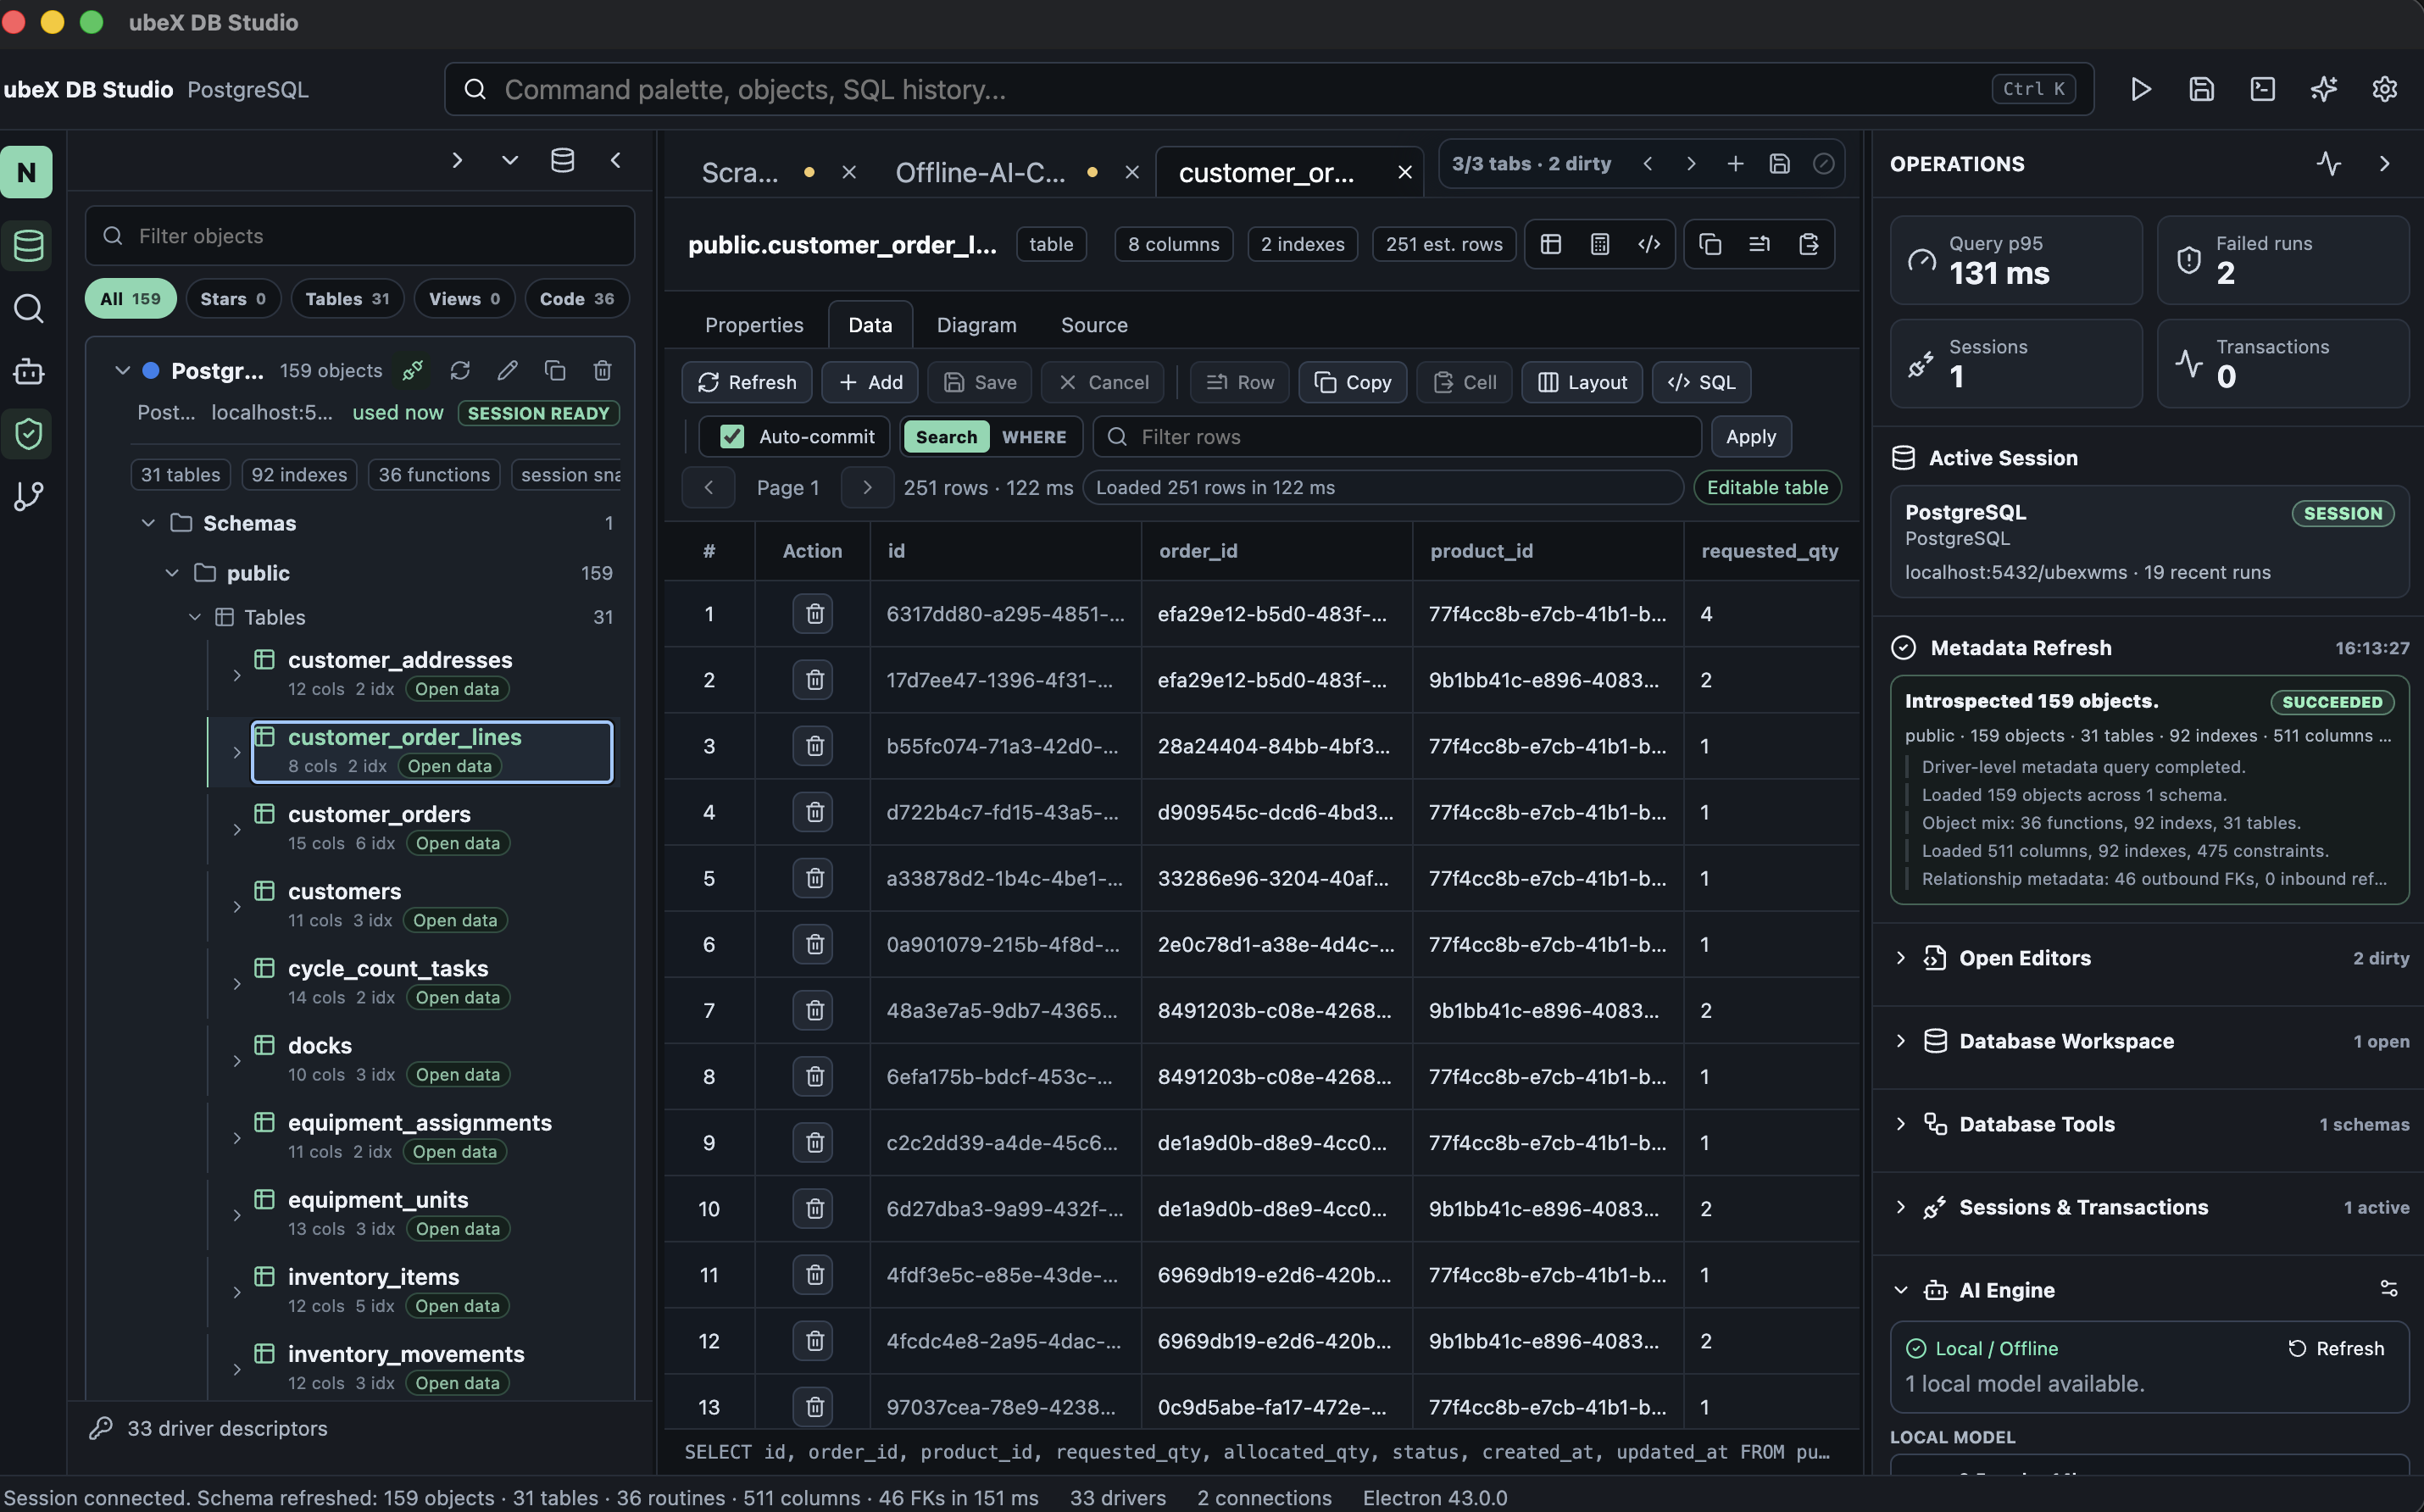Open the search icon in the left sidebar
The height and width of the screenshot is (1512, 2424).
click(28, 308)
